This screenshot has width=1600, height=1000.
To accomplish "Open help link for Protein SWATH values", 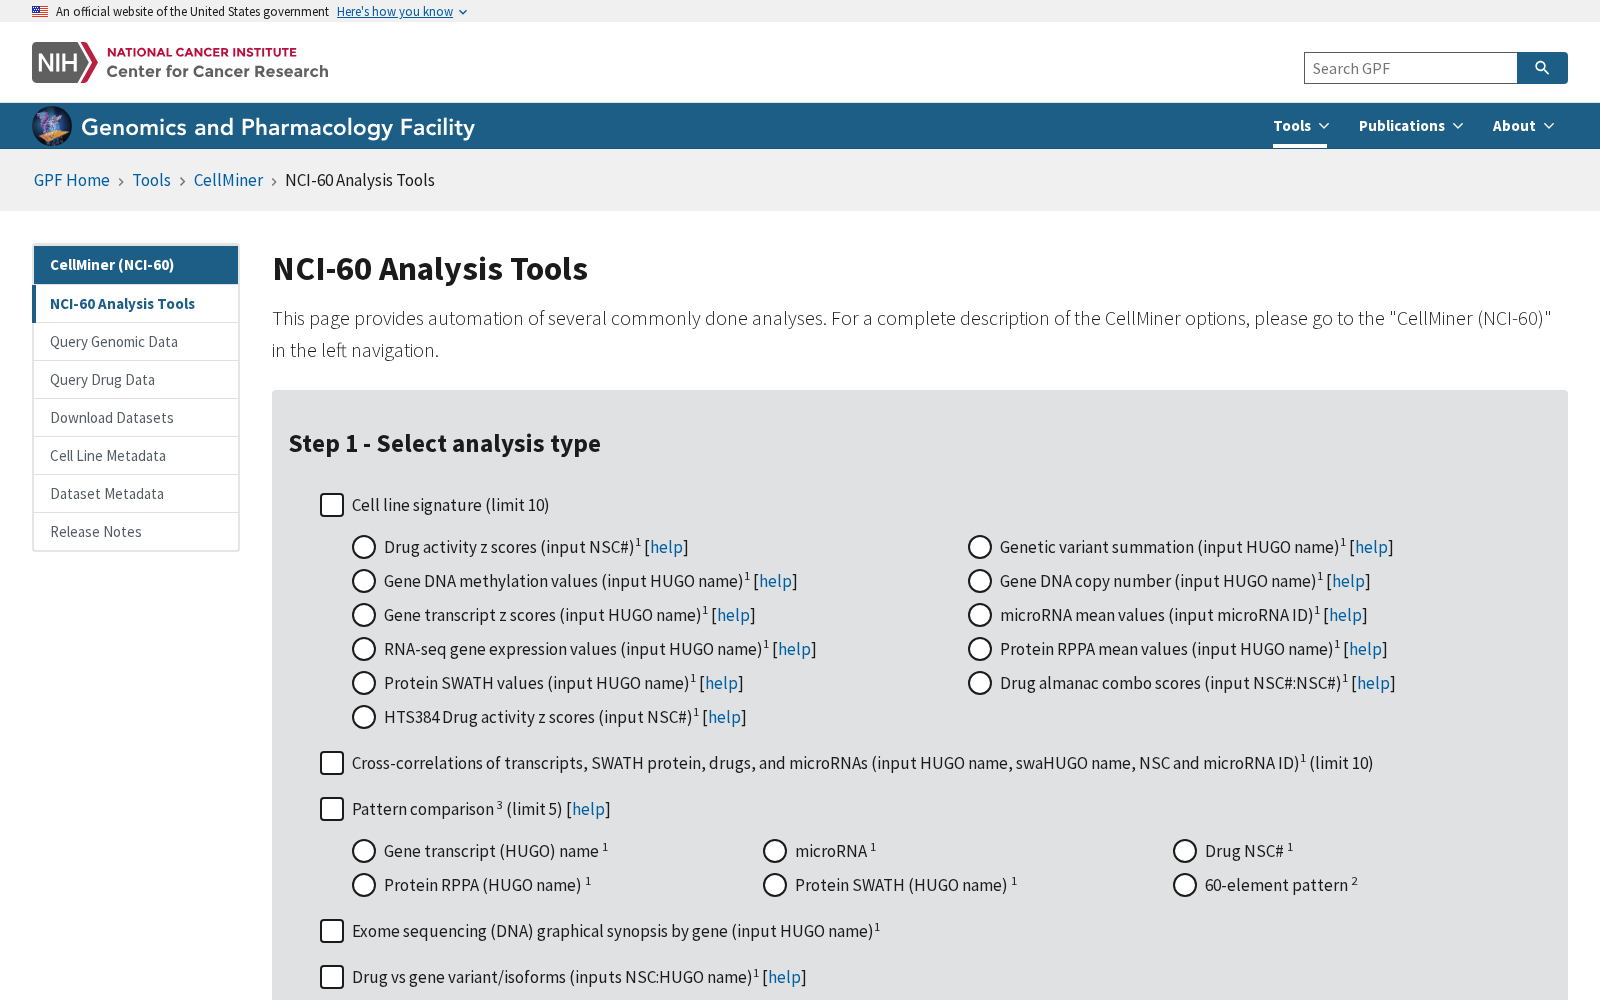I will click(721, 683).
